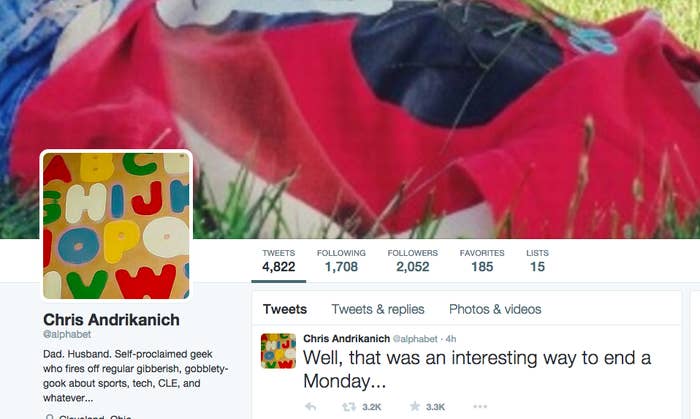Image resolution: width=700 pixels, height=419 pixels.
Task: Click the Chris Andrikanich profile name heading
Action: coord(111,319)
